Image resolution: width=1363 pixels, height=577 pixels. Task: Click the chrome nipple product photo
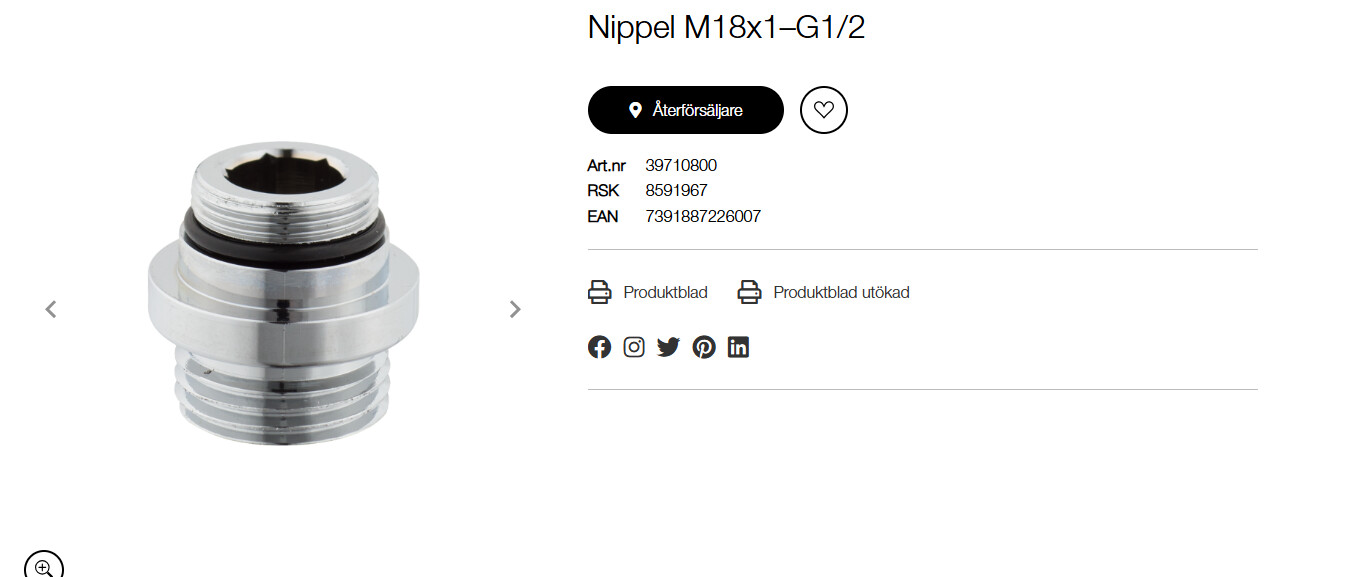(281, 293)
